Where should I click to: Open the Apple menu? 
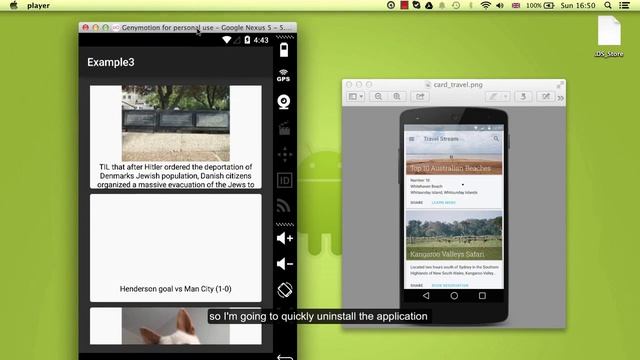[13, 5]
